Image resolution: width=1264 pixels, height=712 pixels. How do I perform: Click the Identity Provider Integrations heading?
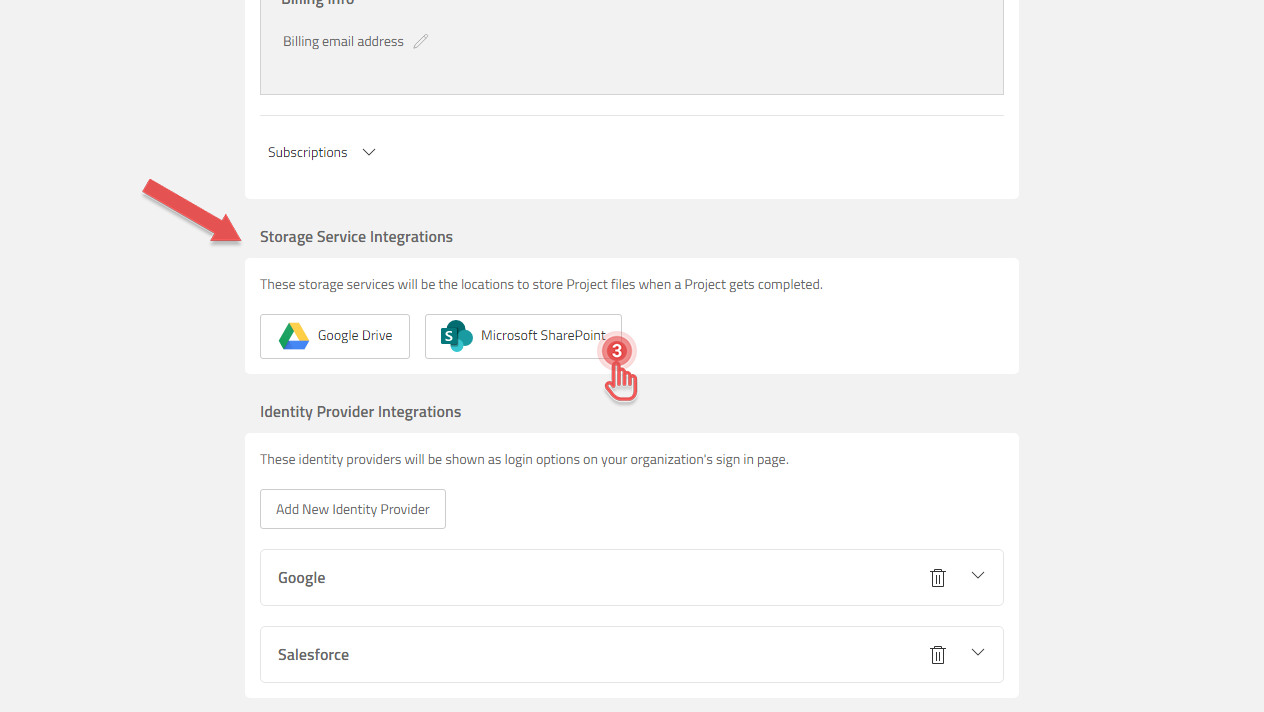coord(360,411)
